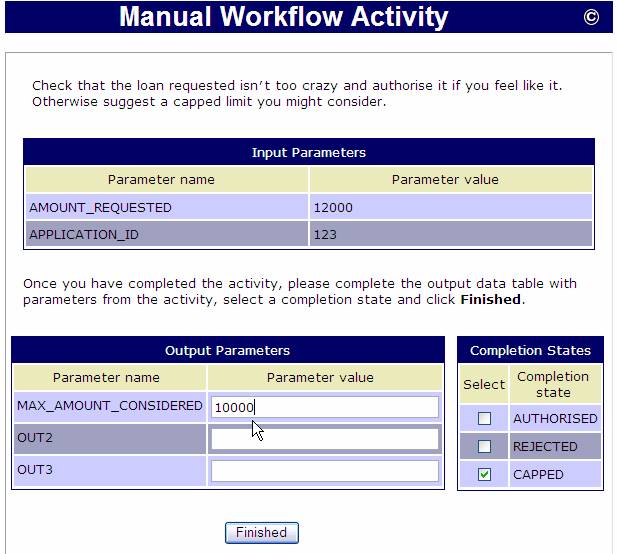Click the copyright symbol in title bar
The height and width of the screenshot is (554, 617).
[x=591, y=17]
